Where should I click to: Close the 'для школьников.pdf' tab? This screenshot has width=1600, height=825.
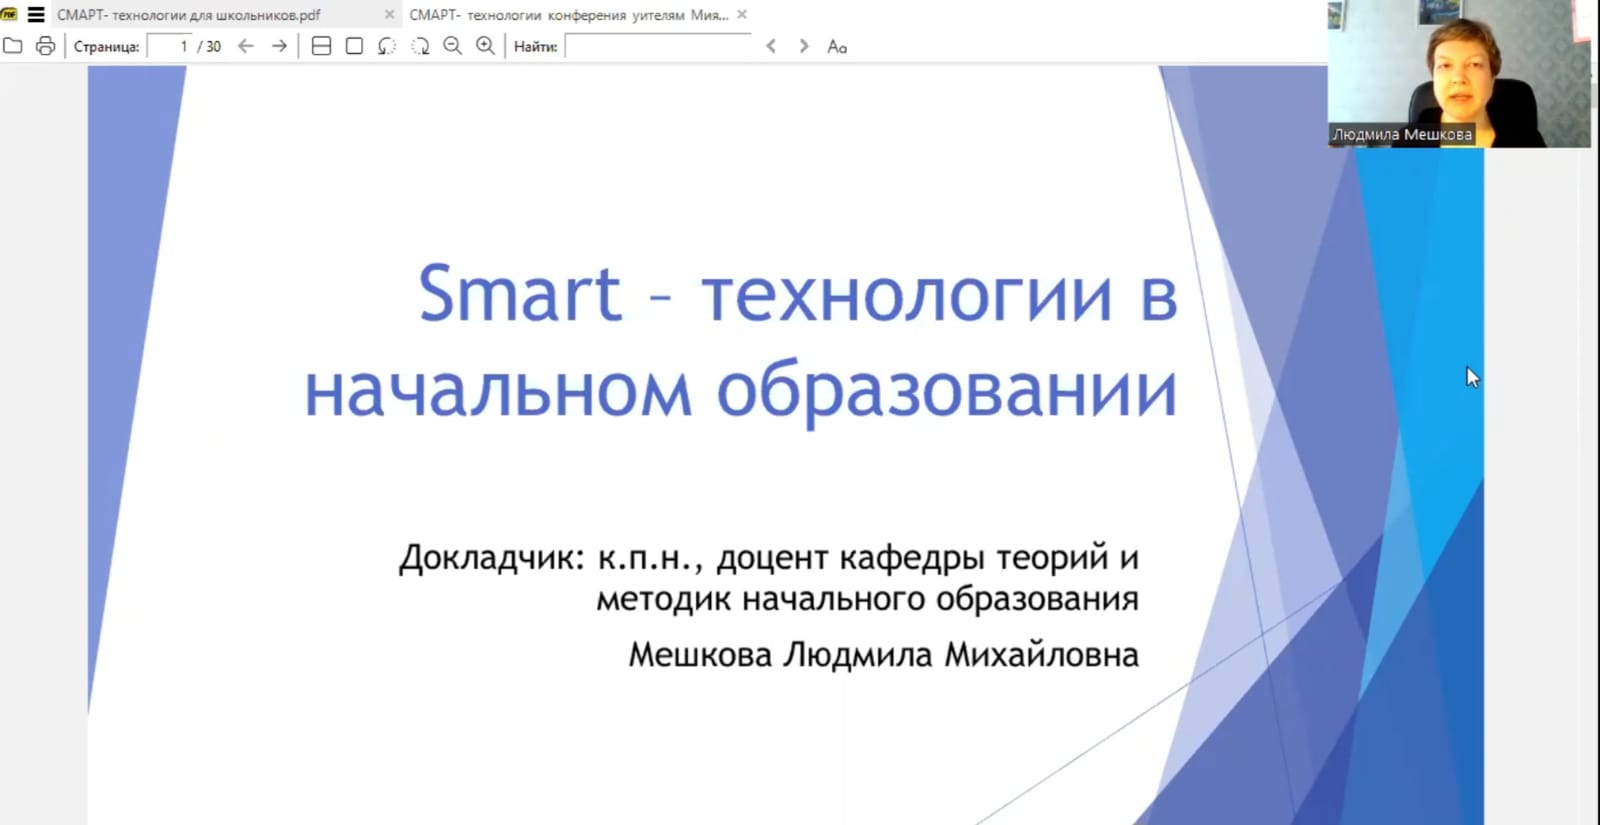click(x=389, y=15)
